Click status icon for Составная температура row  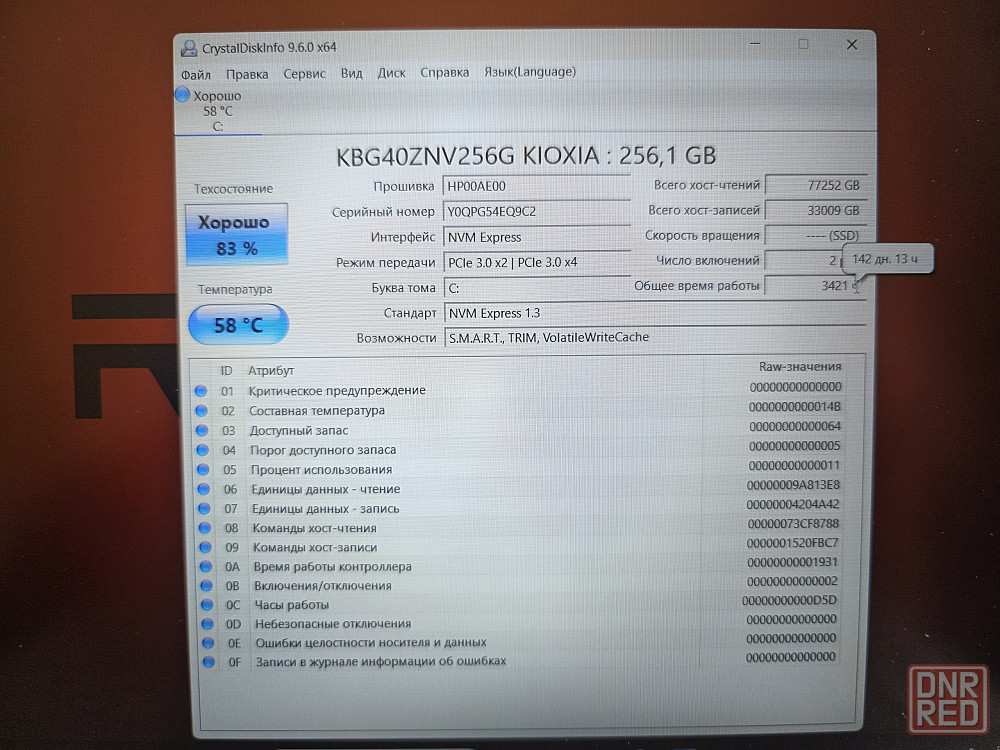[x=202, y=410]
